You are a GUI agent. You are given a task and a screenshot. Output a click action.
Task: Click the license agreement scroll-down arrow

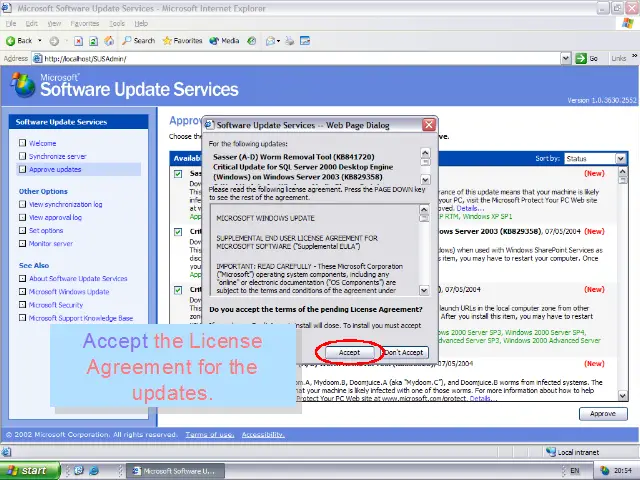[424, 290]
